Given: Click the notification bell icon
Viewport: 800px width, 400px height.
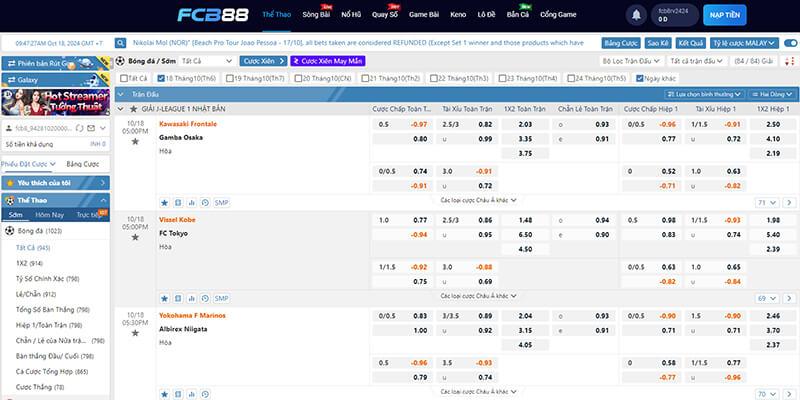Looking at the screenshot, I should tap(636, 15).
